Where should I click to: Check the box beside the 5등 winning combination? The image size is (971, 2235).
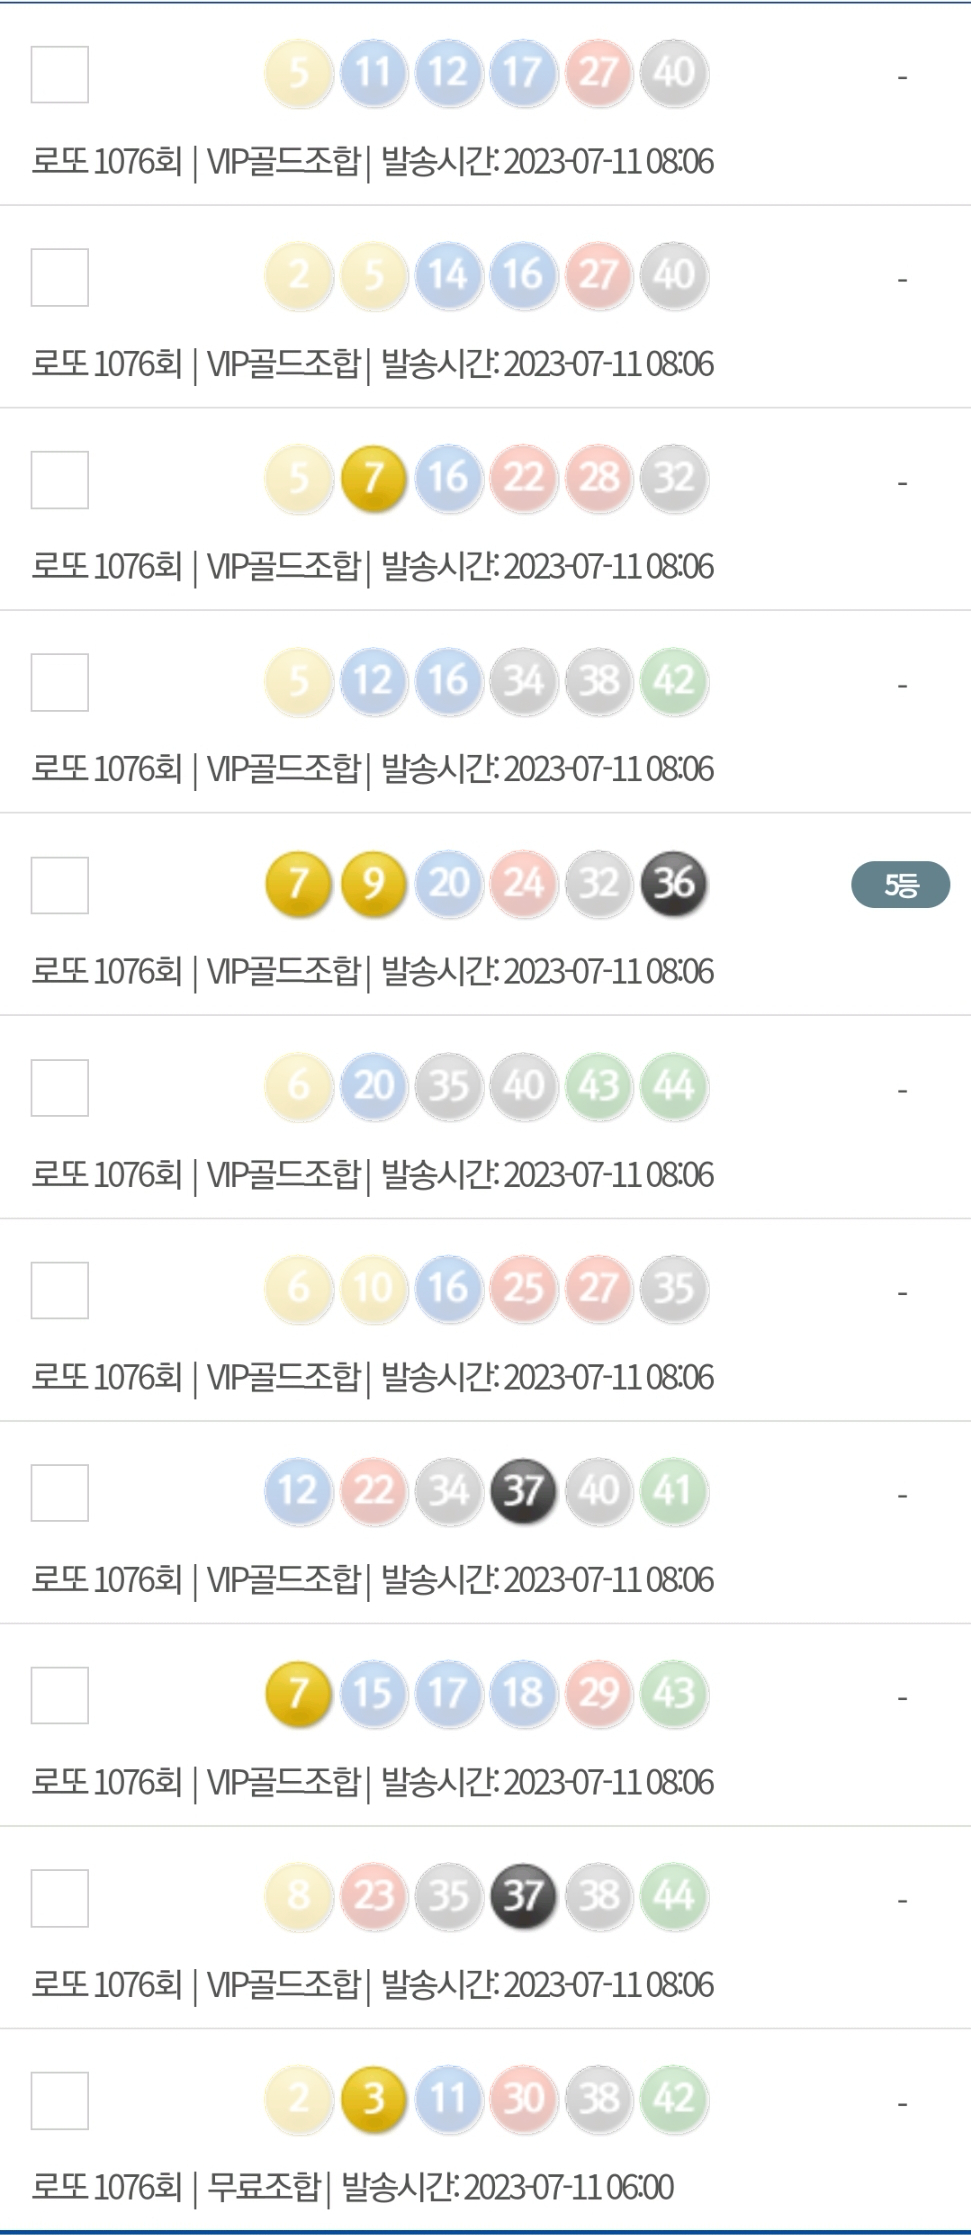coord(60,885)
